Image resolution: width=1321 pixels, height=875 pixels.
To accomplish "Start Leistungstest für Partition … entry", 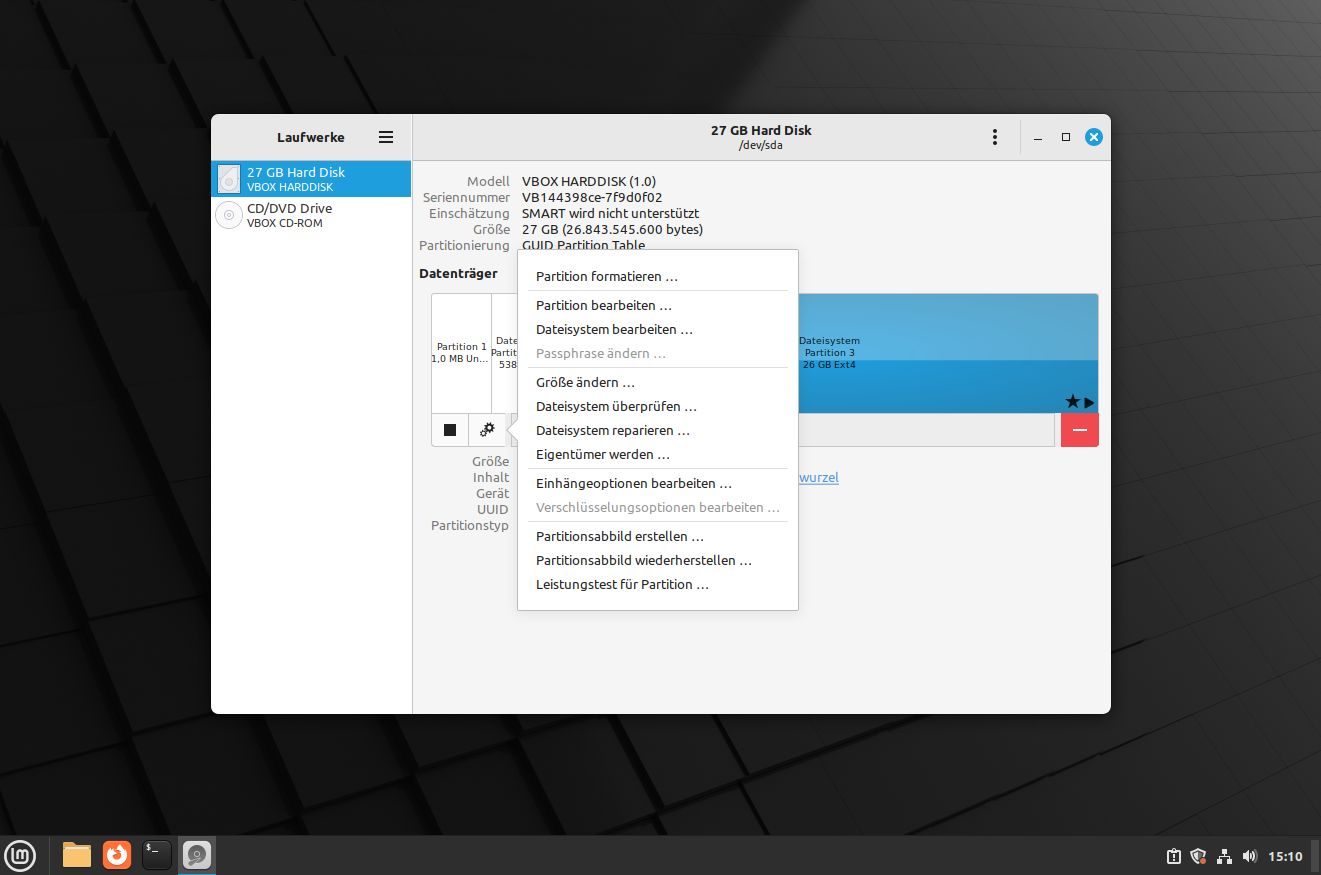I will coord(658,584).
